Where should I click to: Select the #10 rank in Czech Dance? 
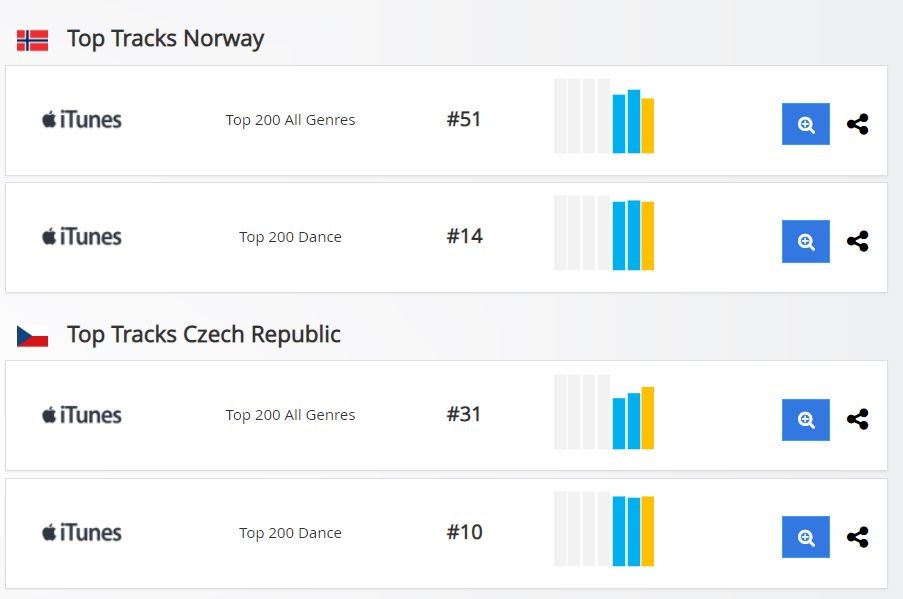coord(464,532)
